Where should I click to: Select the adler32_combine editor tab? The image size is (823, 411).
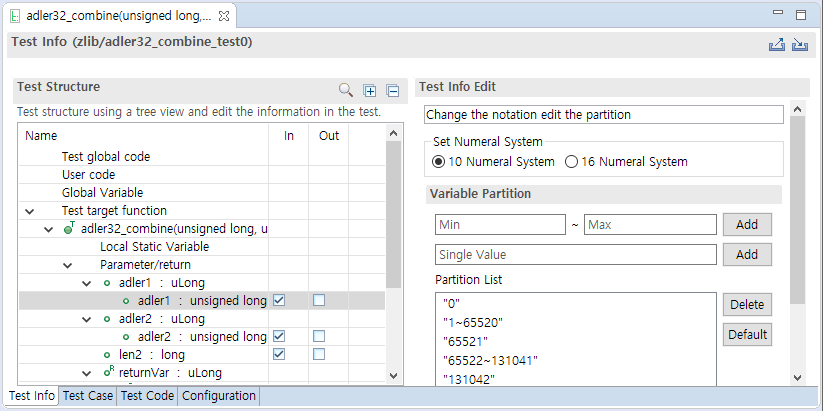pos(119,16)
